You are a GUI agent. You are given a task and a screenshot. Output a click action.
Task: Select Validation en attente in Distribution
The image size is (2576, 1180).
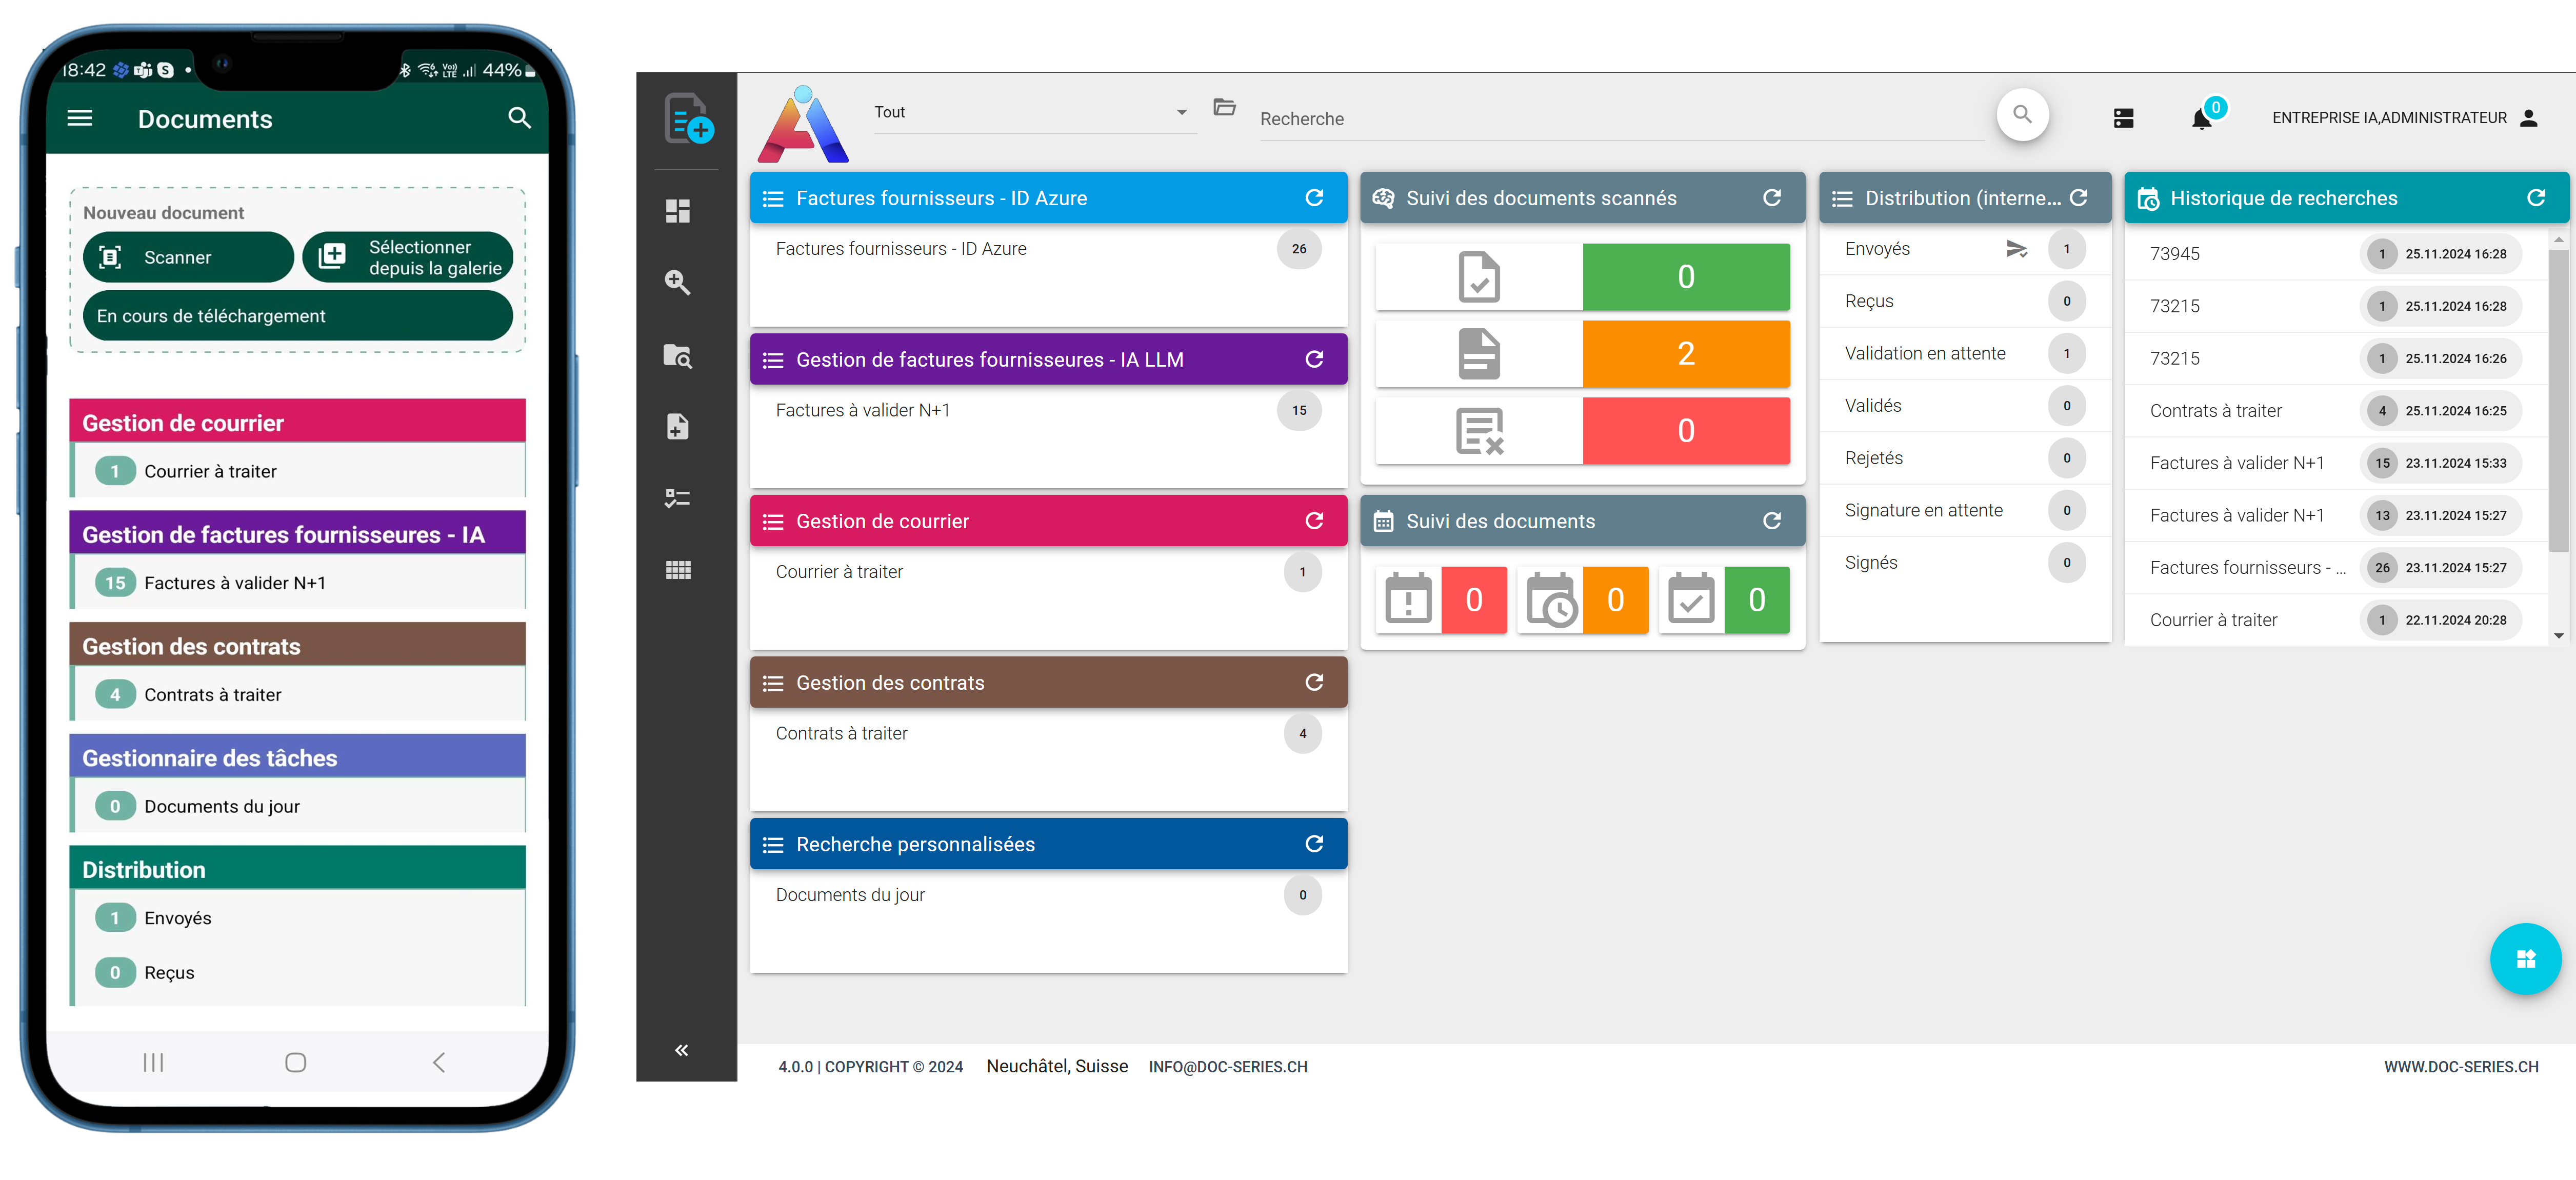[x=1964, y=353]
